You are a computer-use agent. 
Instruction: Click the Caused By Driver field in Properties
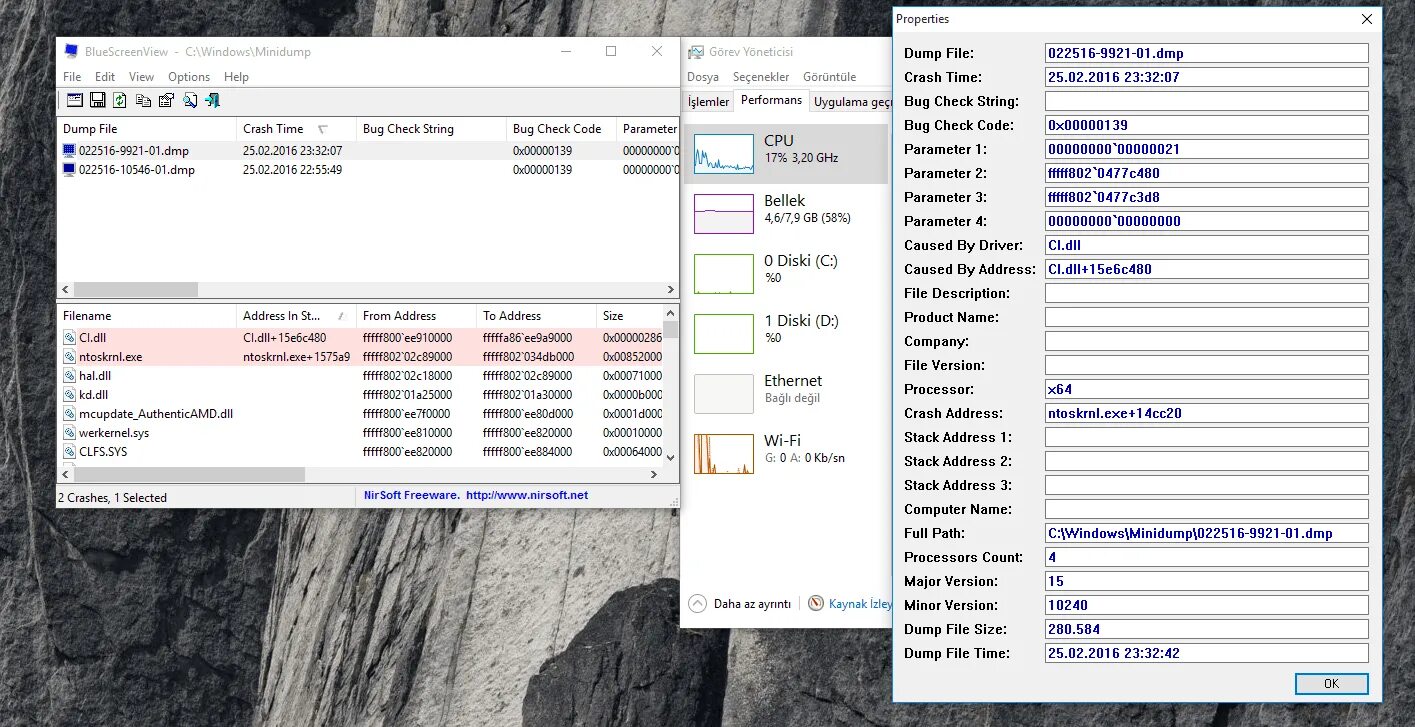[x=1206, y=245]
